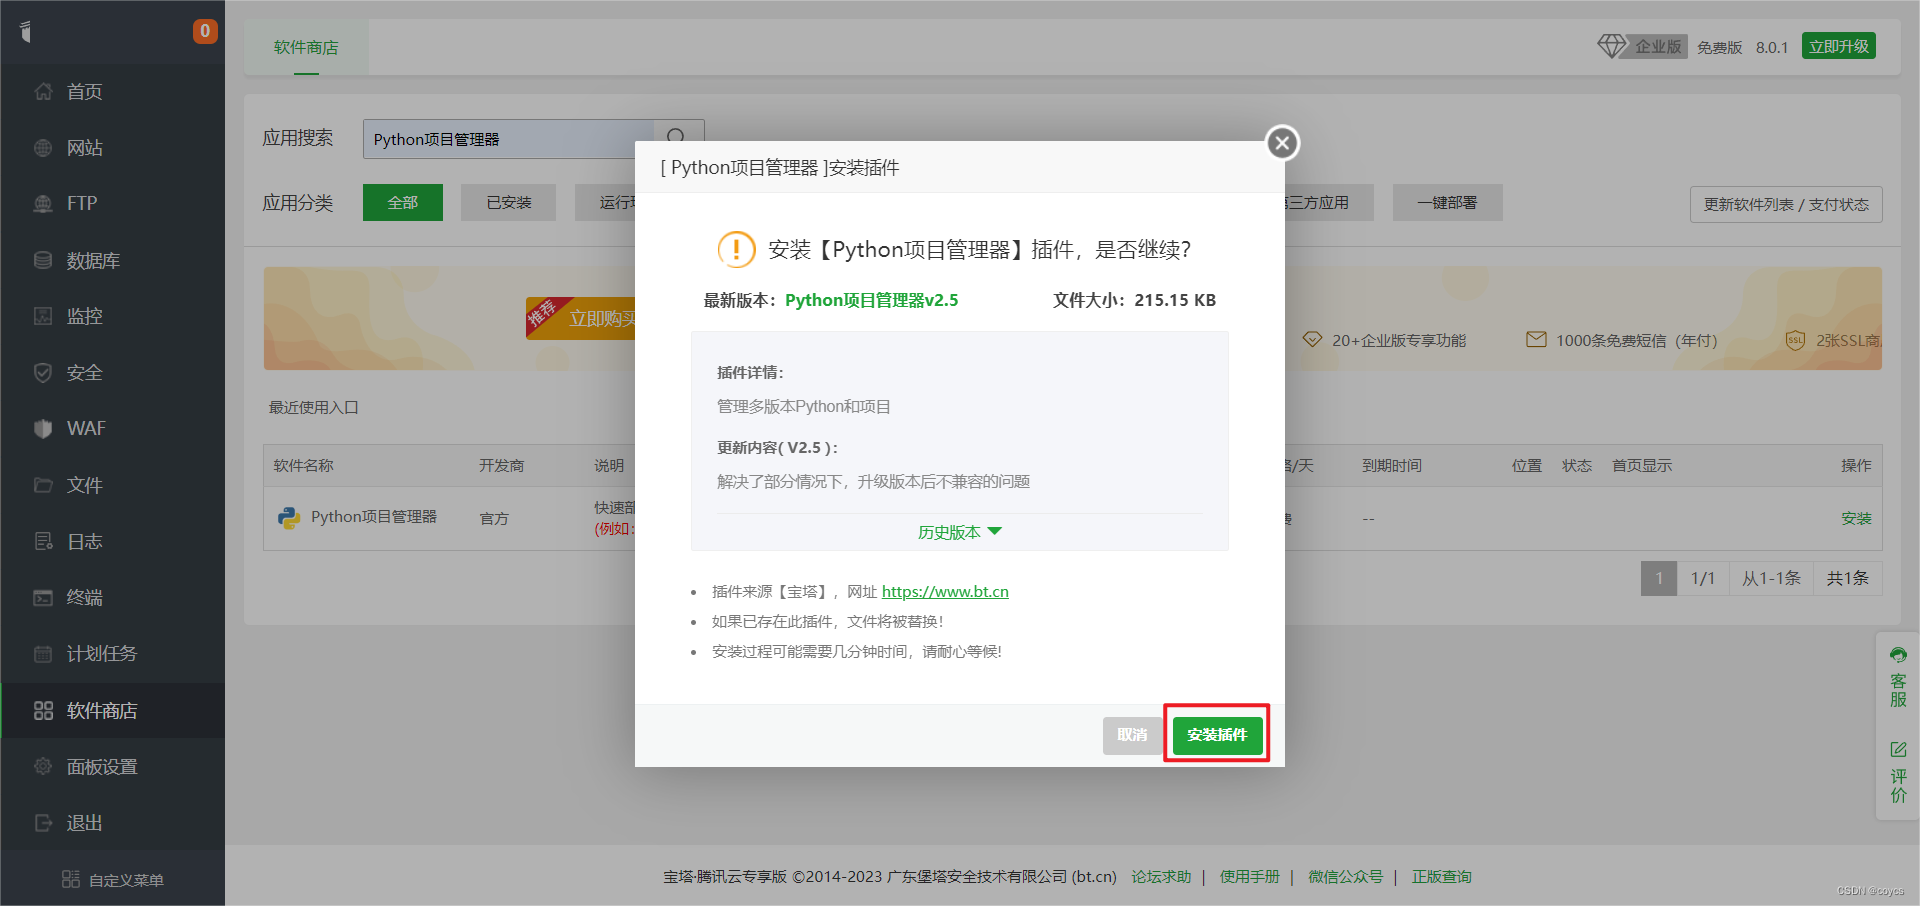Viewport: 1920px width, 906px height.
Task: Click the 自定义菜单 label at sidebar bottom
Action: point(126,880)
